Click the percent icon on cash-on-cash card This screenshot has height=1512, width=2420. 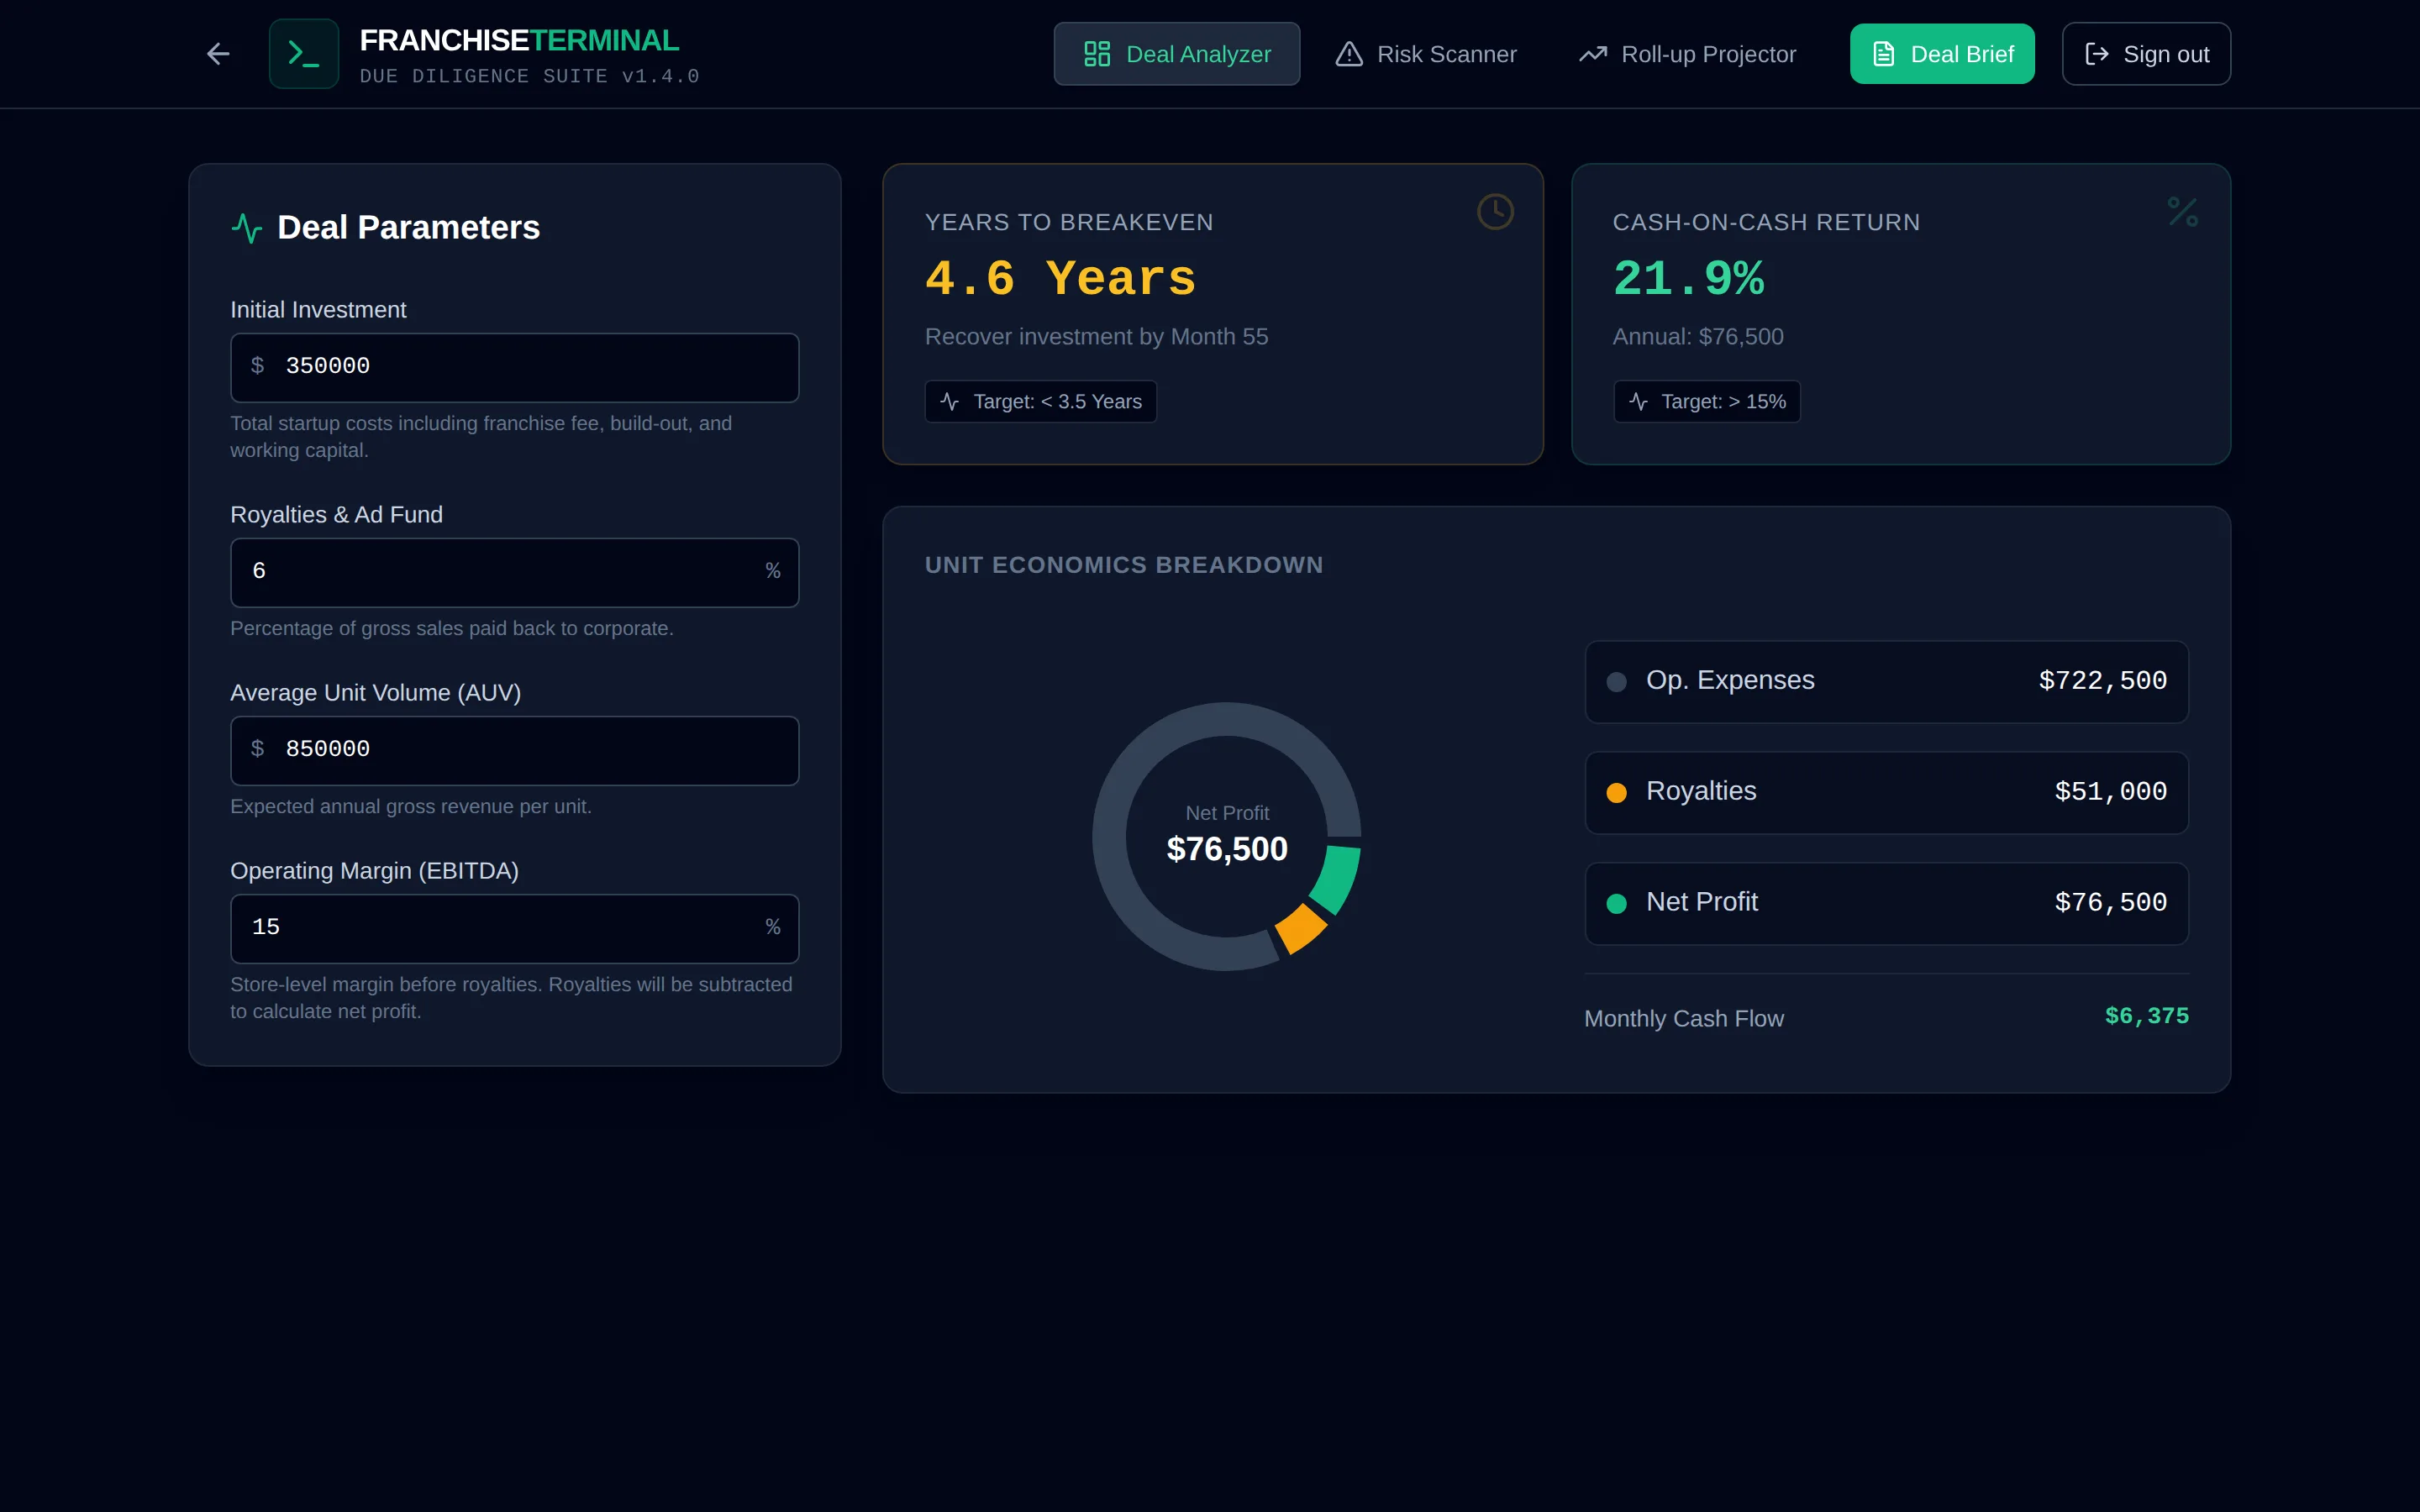pyautogui.click(x=2182, y=212)
